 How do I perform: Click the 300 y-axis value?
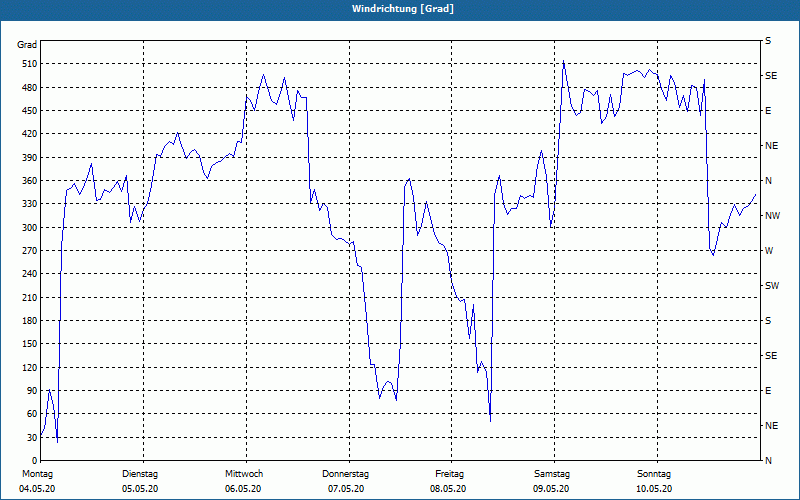30,228
